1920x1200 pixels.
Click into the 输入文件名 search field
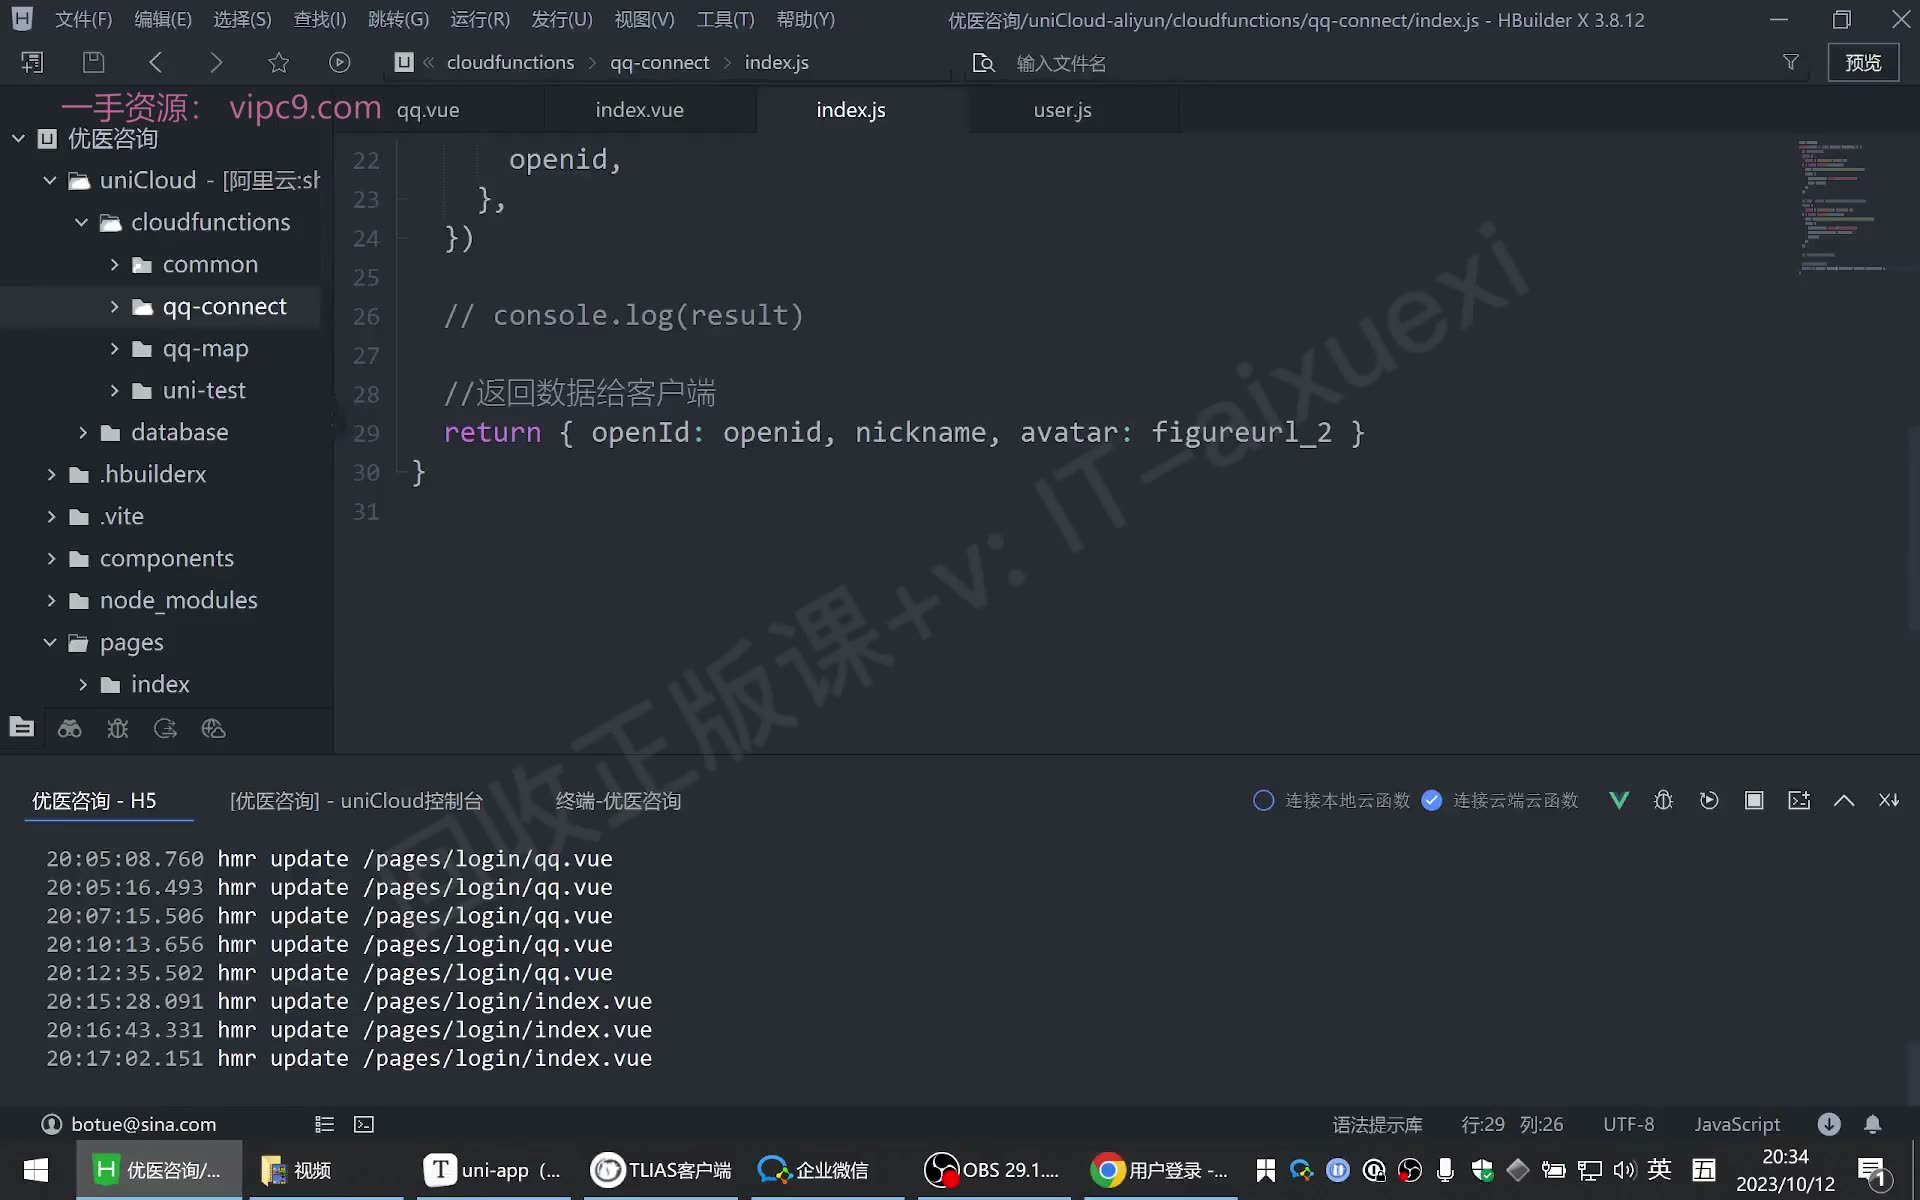[x=1390, y=63]
